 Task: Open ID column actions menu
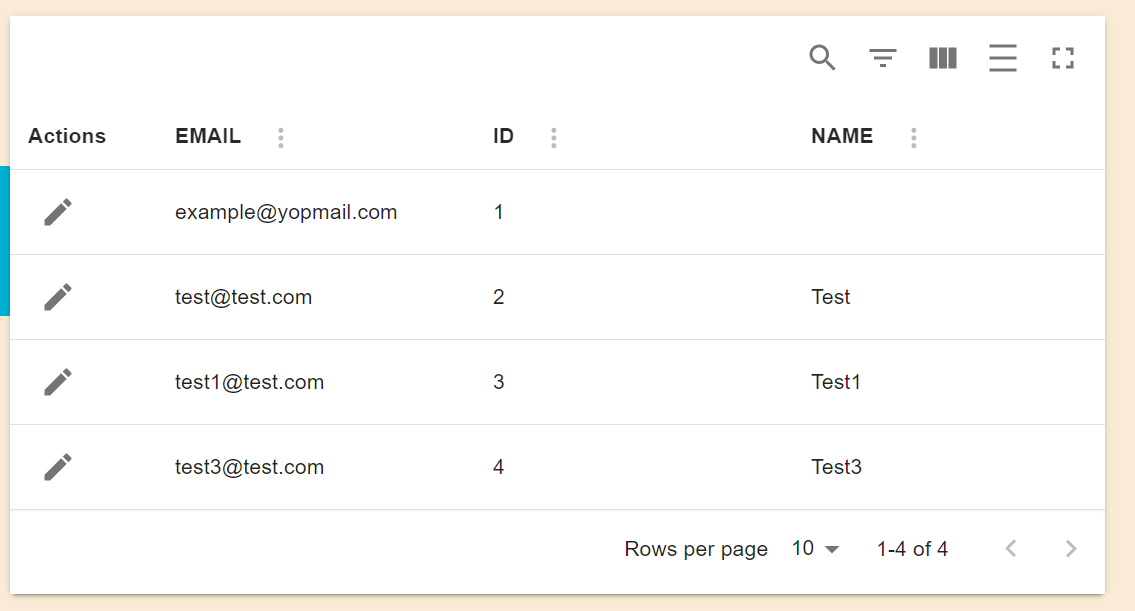(554, 138)
